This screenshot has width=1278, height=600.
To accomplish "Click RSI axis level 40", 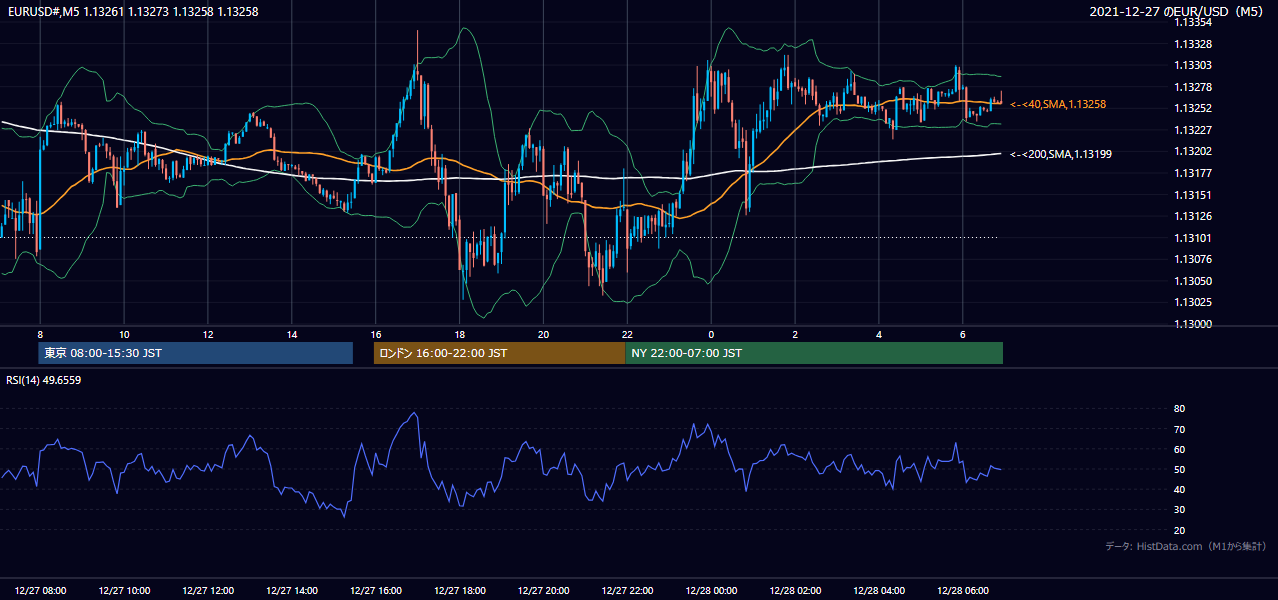I will (x=1180, y=490).
